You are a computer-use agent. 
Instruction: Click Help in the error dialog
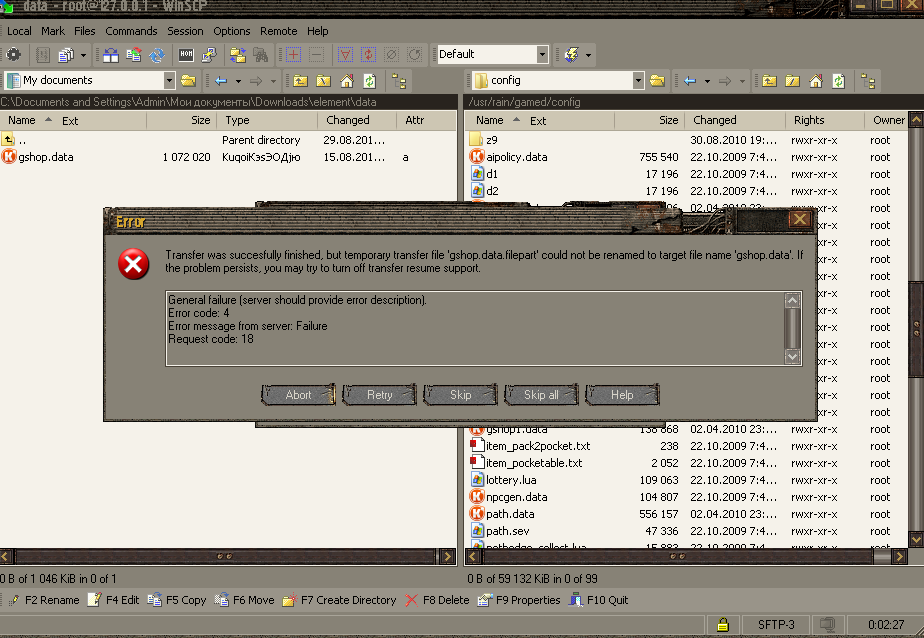[x=622, y=395]
